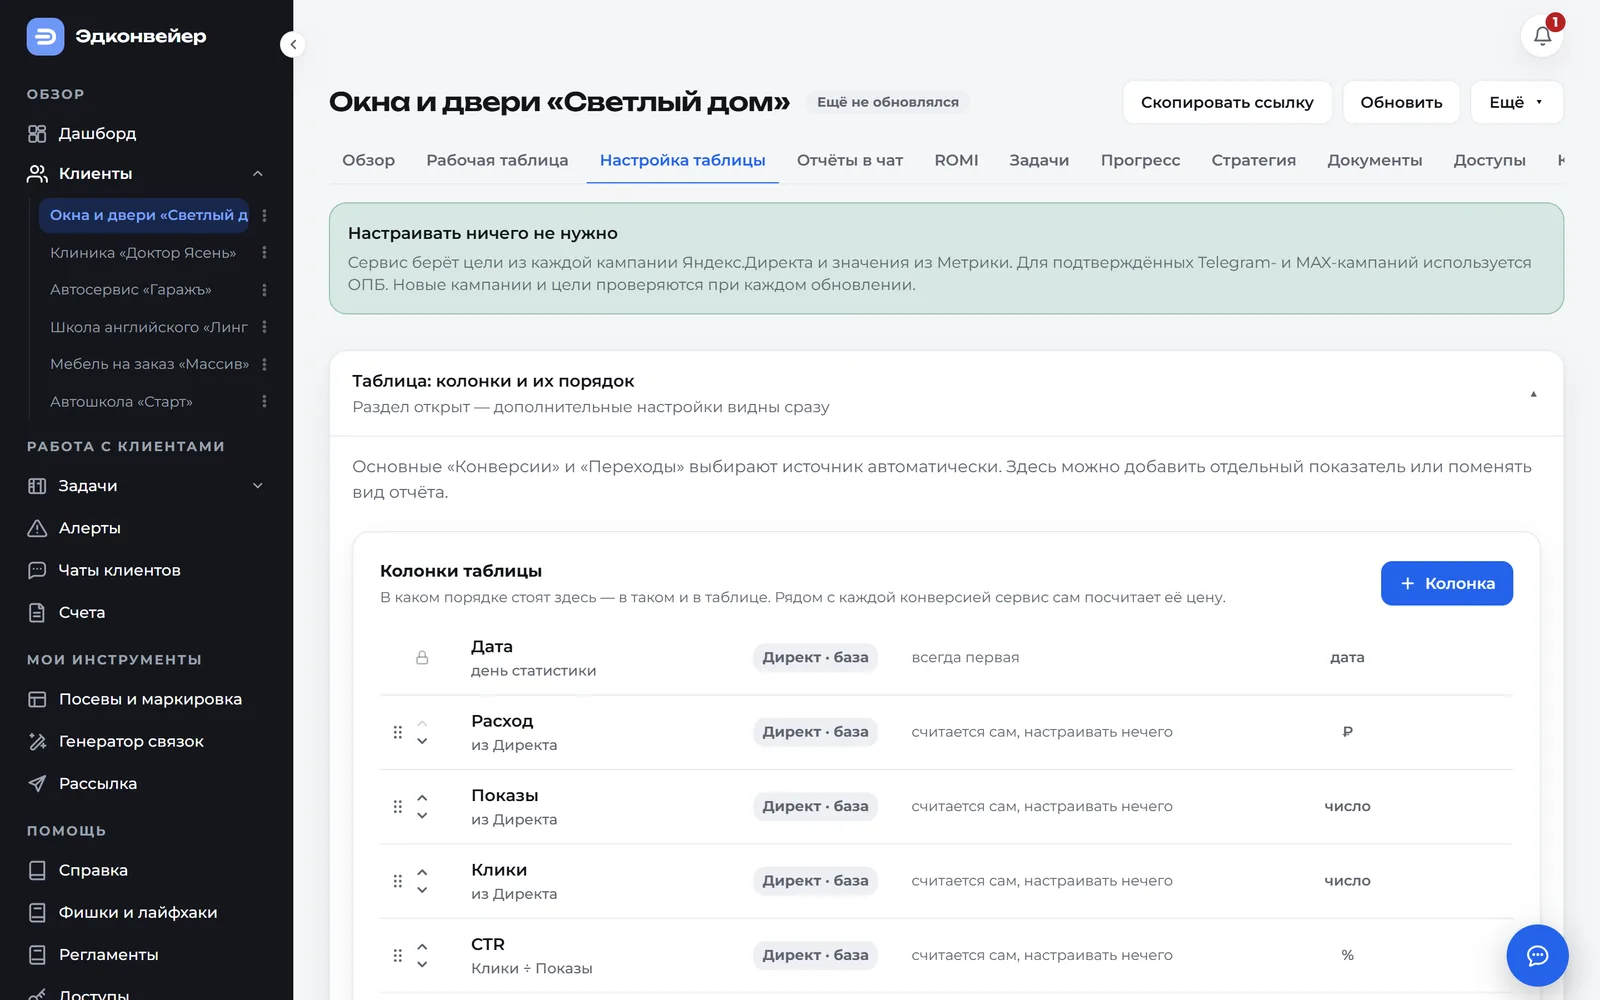Move the Расход column down
Screen dimensions: 1600x1000
[x=422, y=741]
